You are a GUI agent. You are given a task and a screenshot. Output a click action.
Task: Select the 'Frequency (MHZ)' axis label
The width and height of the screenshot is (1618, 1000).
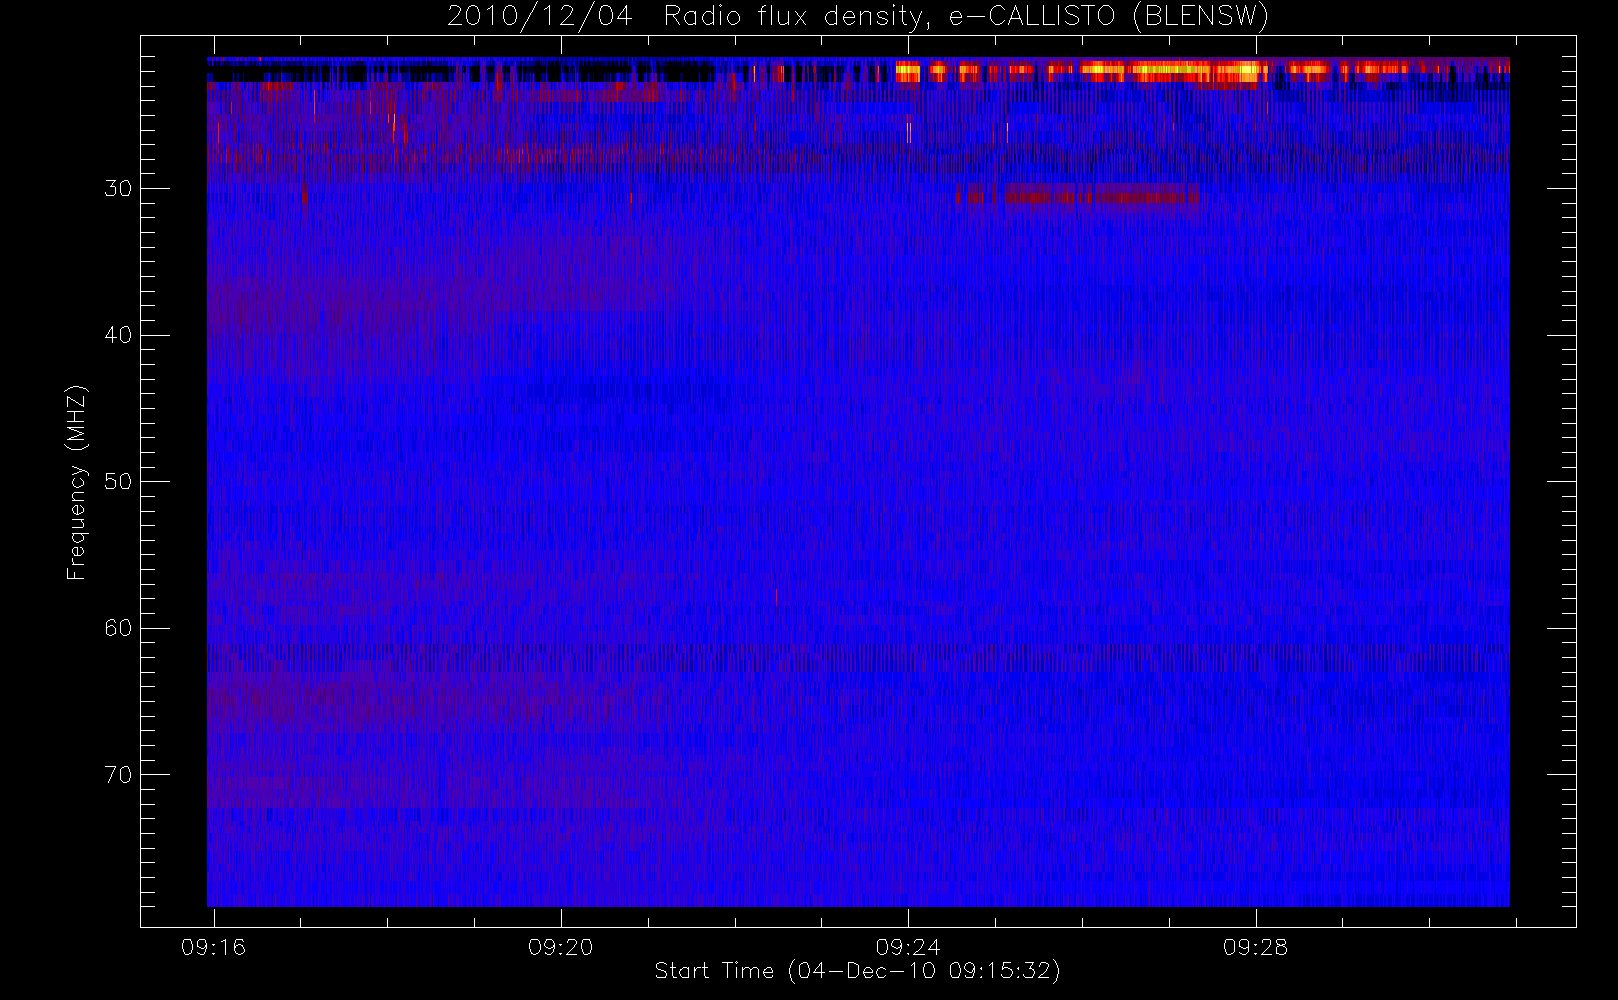tap(77, 482)
